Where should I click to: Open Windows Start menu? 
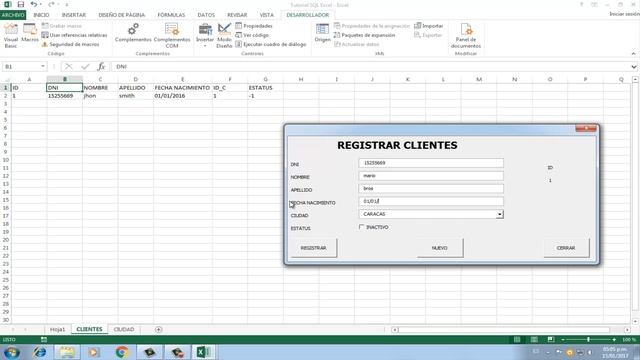(11, 352)
